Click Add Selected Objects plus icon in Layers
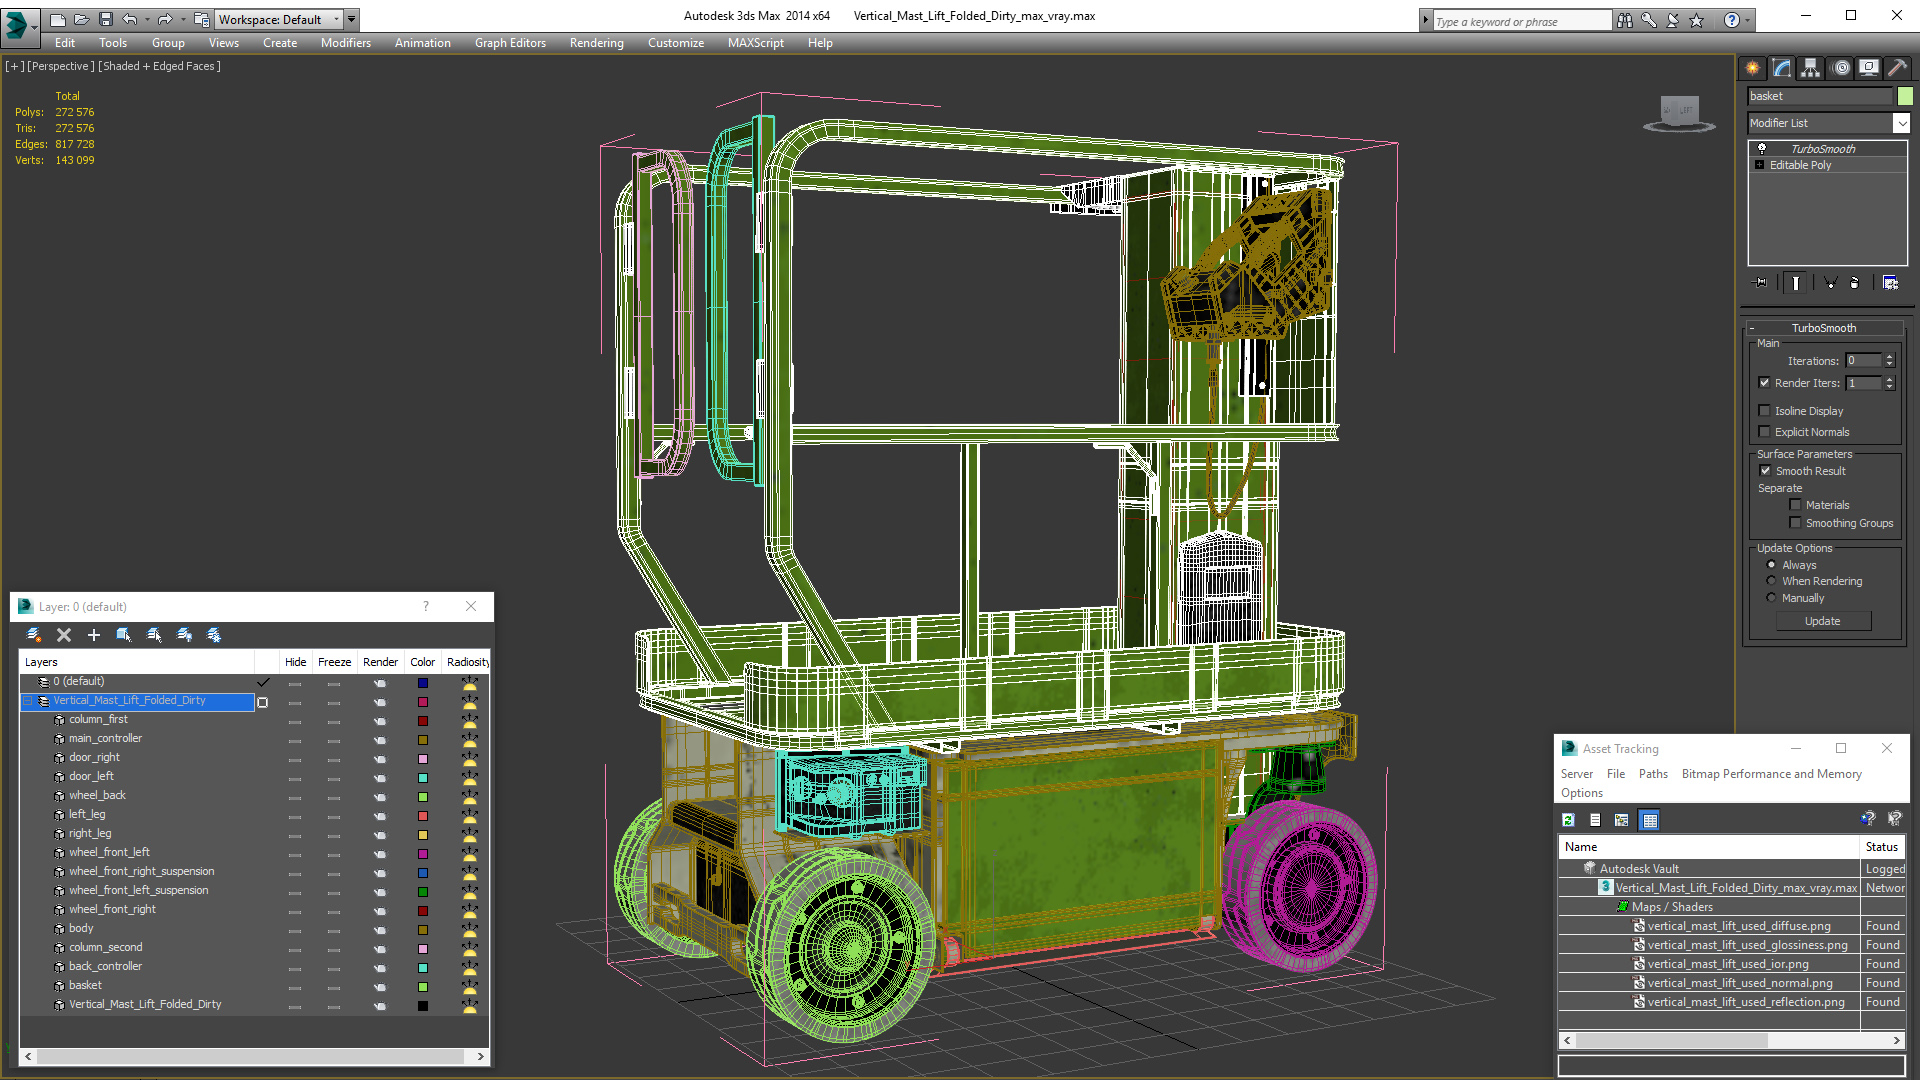 coord(94,635)
